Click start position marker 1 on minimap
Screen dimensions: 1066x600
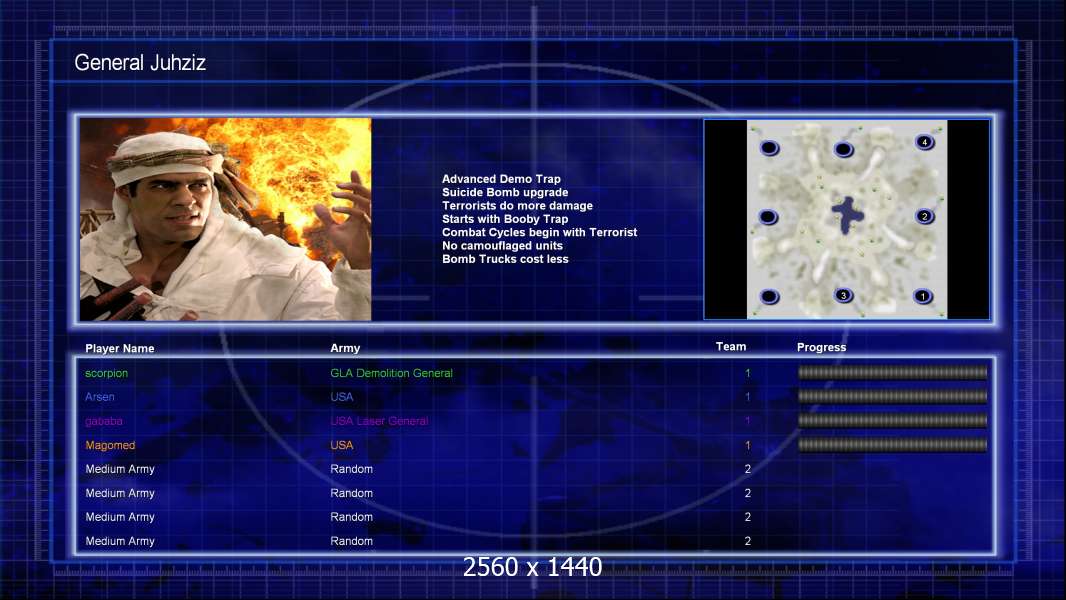923,296
